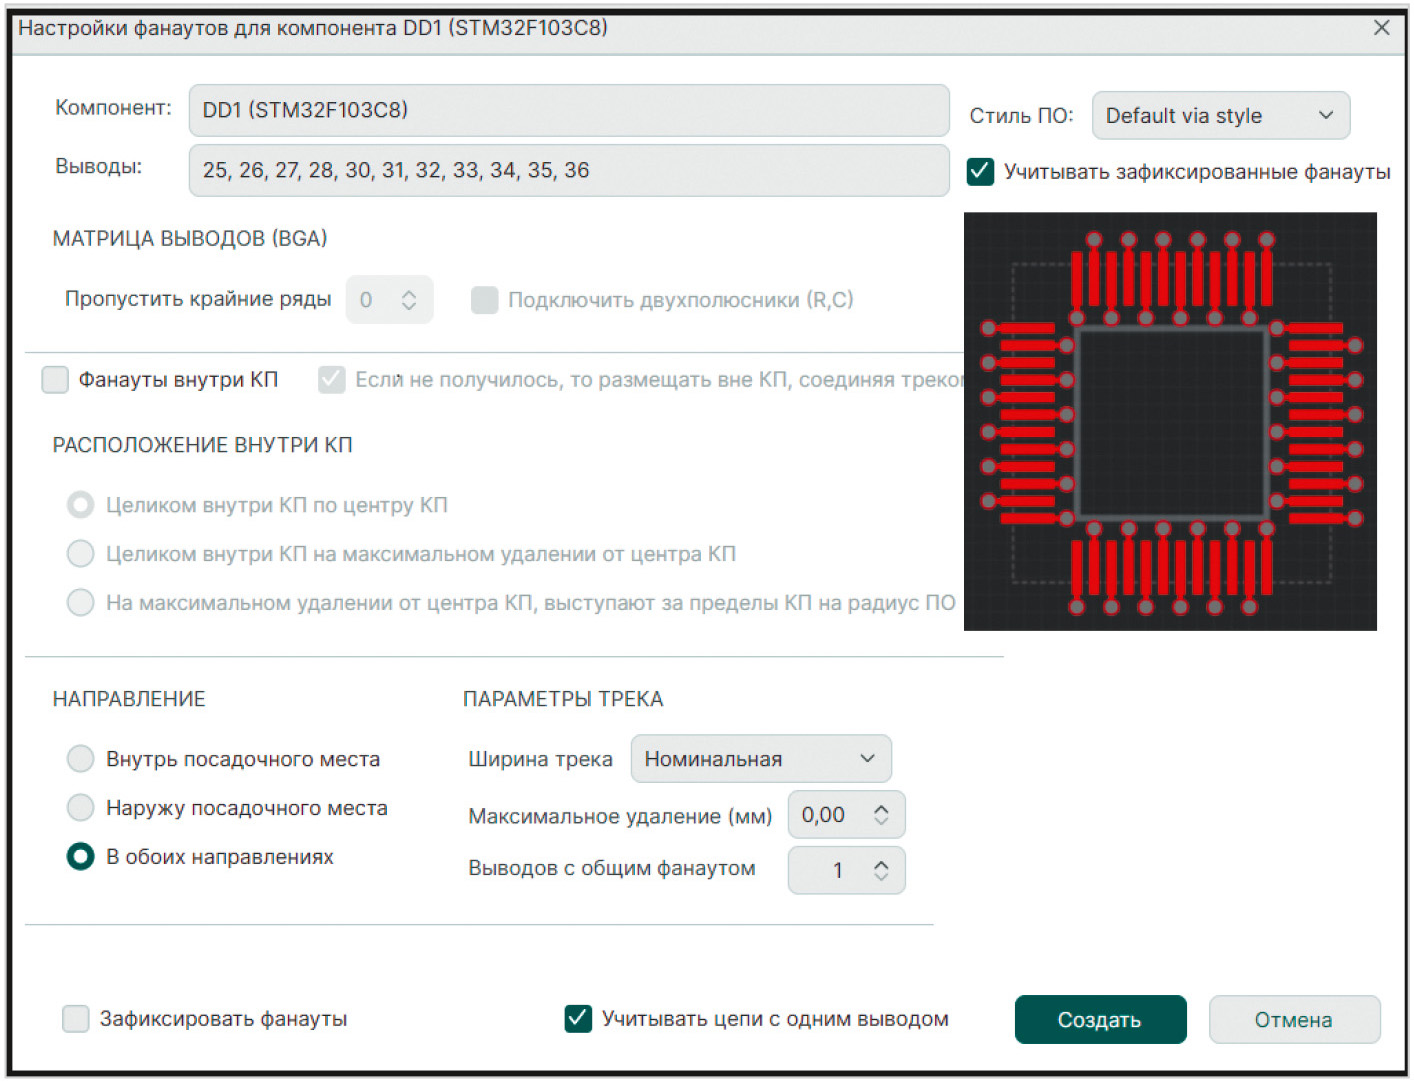
Task: Click the Максимальное удаление stepper arrows
Action: pos(881,815)
